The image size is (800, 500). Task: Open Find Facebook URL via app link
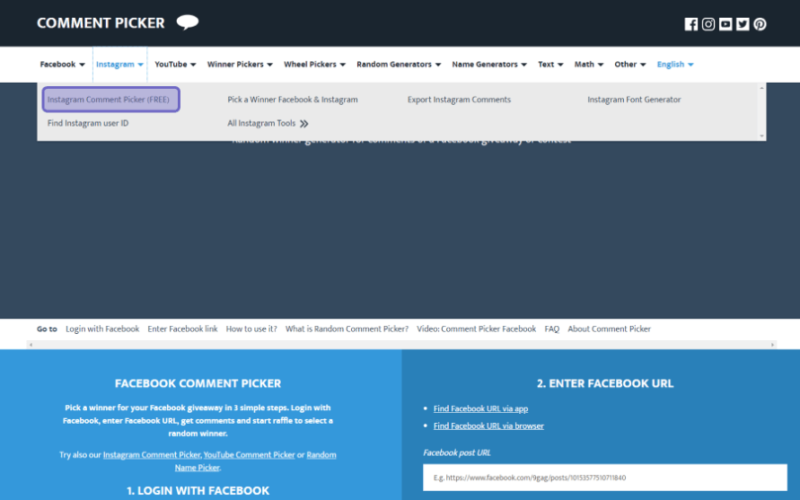point(481,409)
